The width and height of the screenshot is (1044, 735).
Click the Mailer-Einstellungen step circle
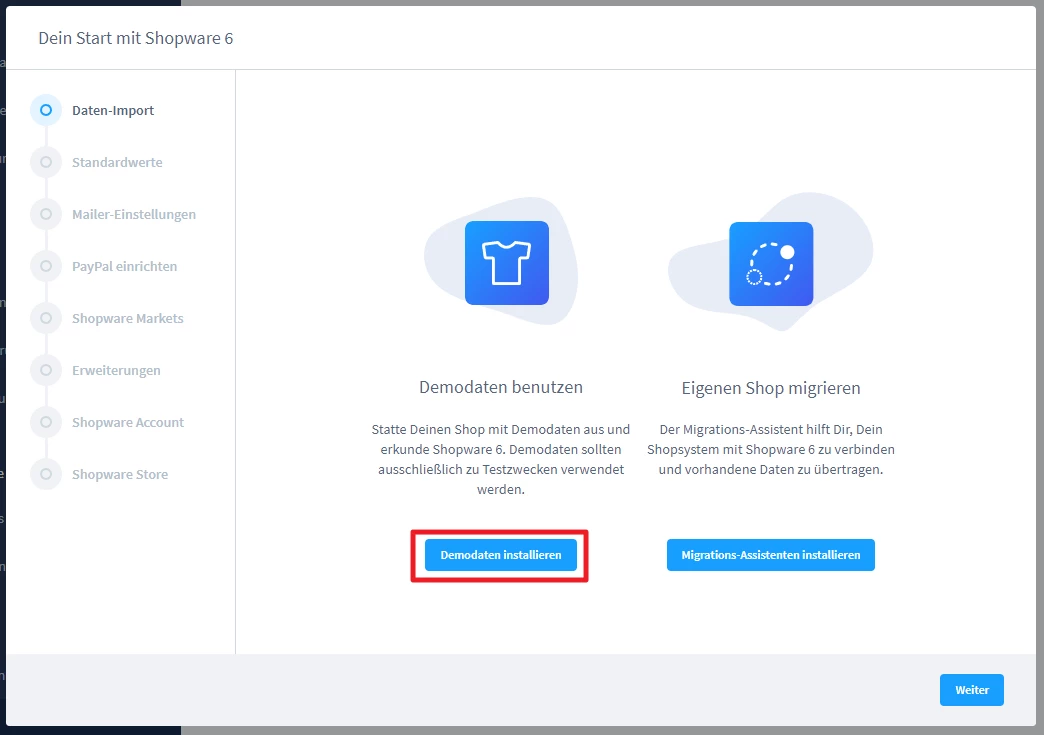tap(46, 214)
